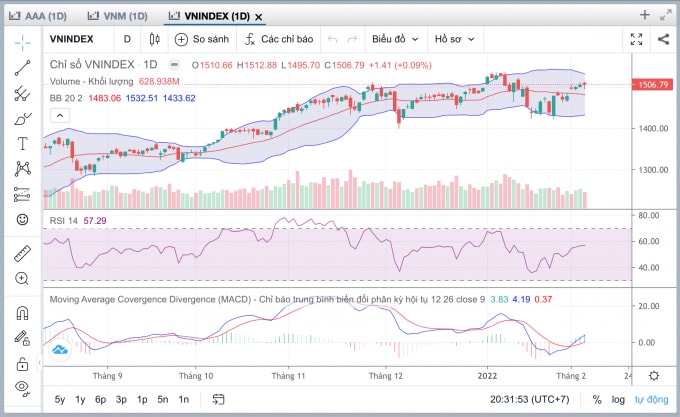Click the share chart icon
This screenshot has width=680, height=417.
tap(663, 39)
